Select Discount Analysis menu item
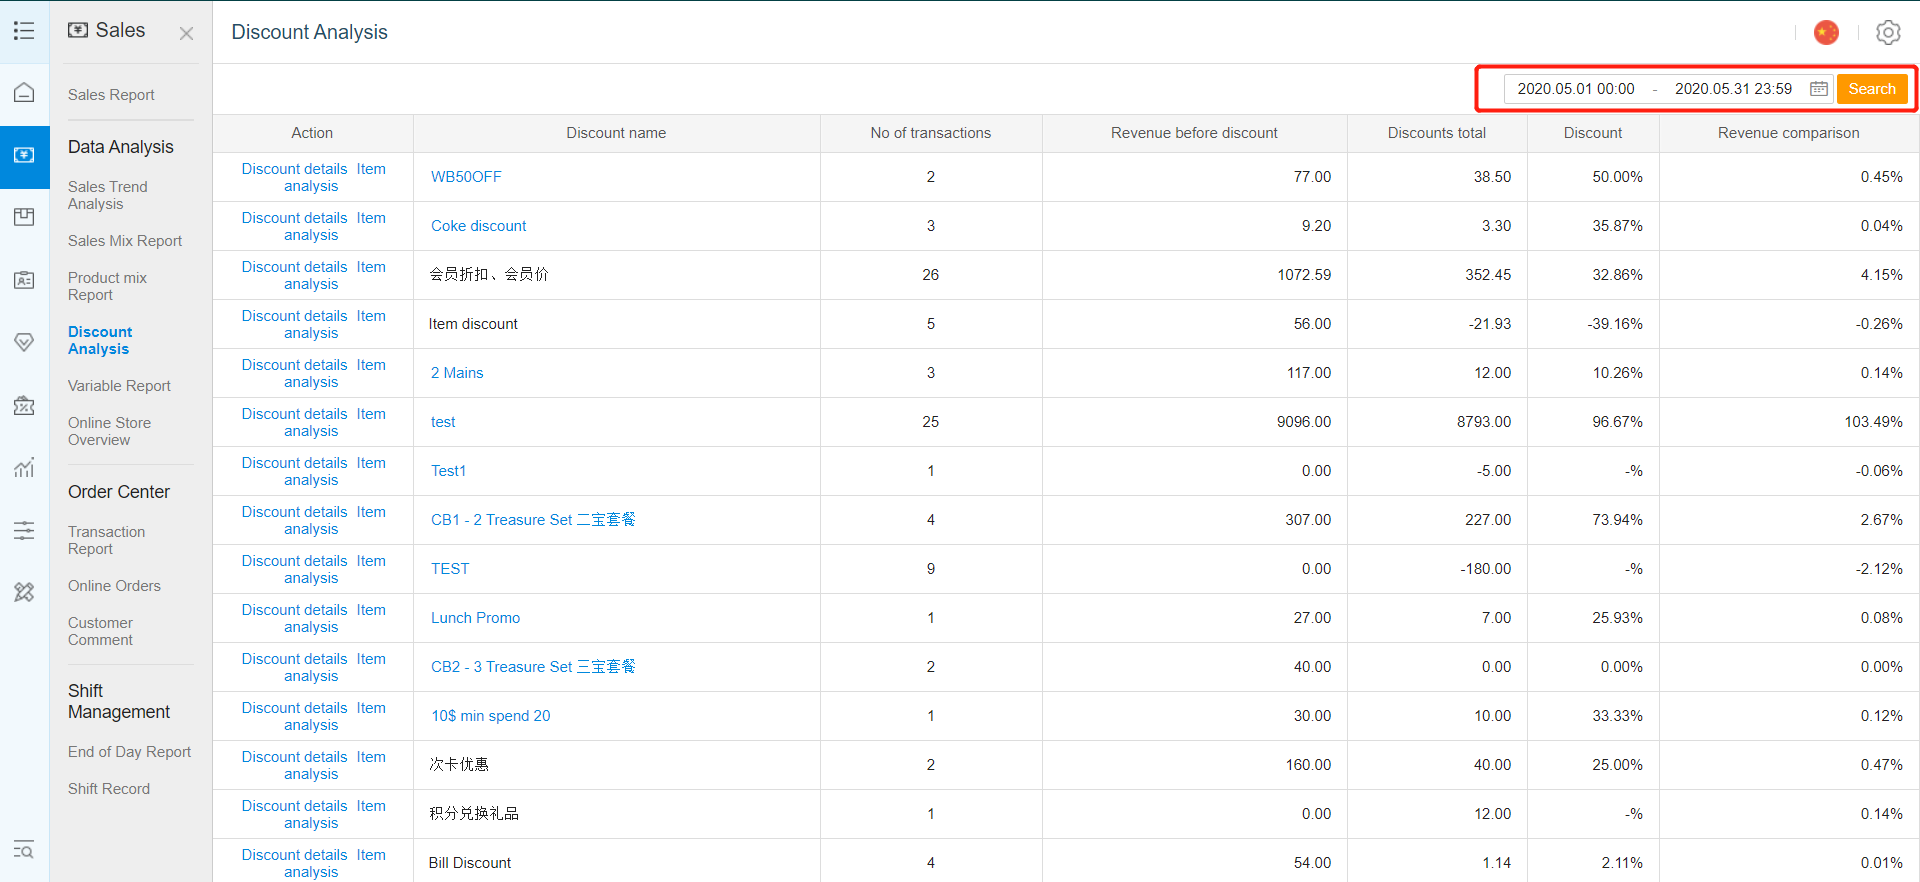The width and height of the screenshot is (1920, 882). point(100,340)
